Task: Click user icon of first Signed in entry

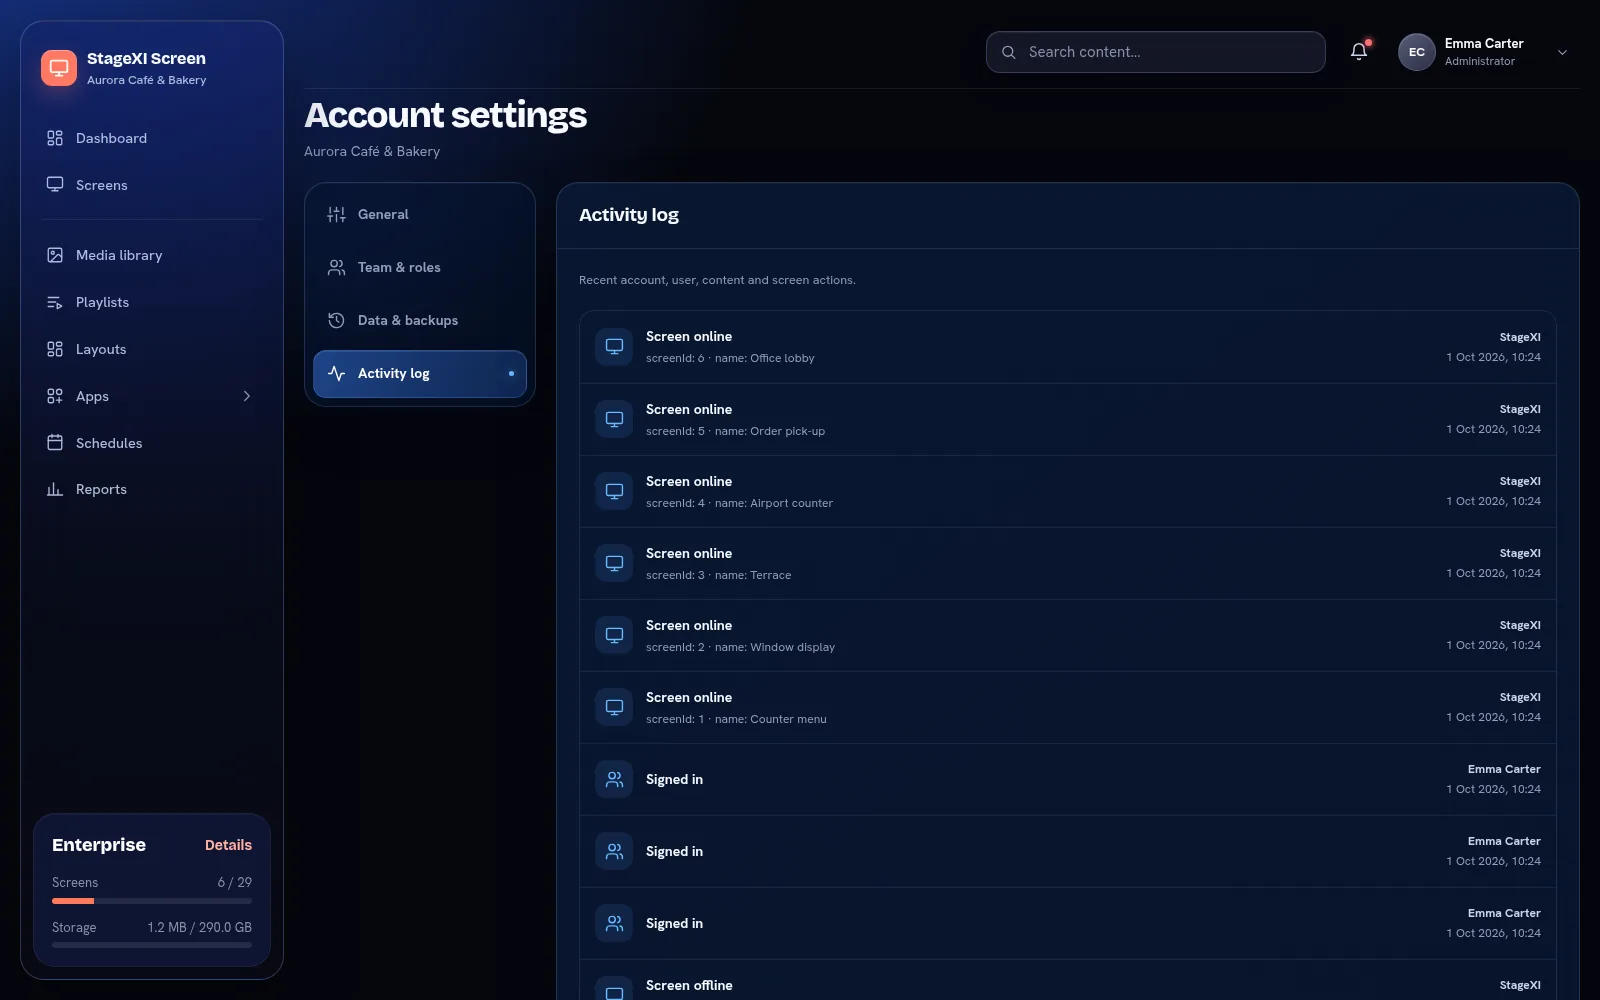Action: click(x=614, y=779)
